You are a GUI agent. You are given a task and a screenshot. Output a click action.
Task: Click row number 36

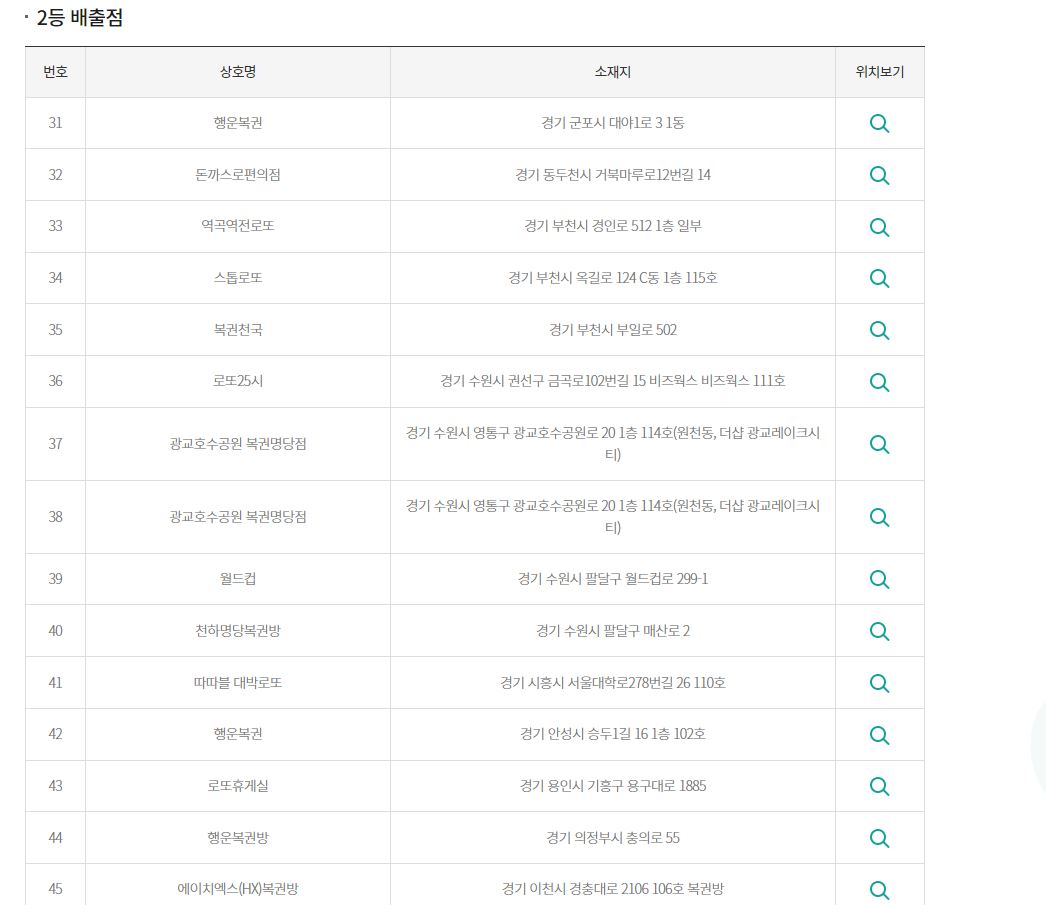[x=55, y=381]
